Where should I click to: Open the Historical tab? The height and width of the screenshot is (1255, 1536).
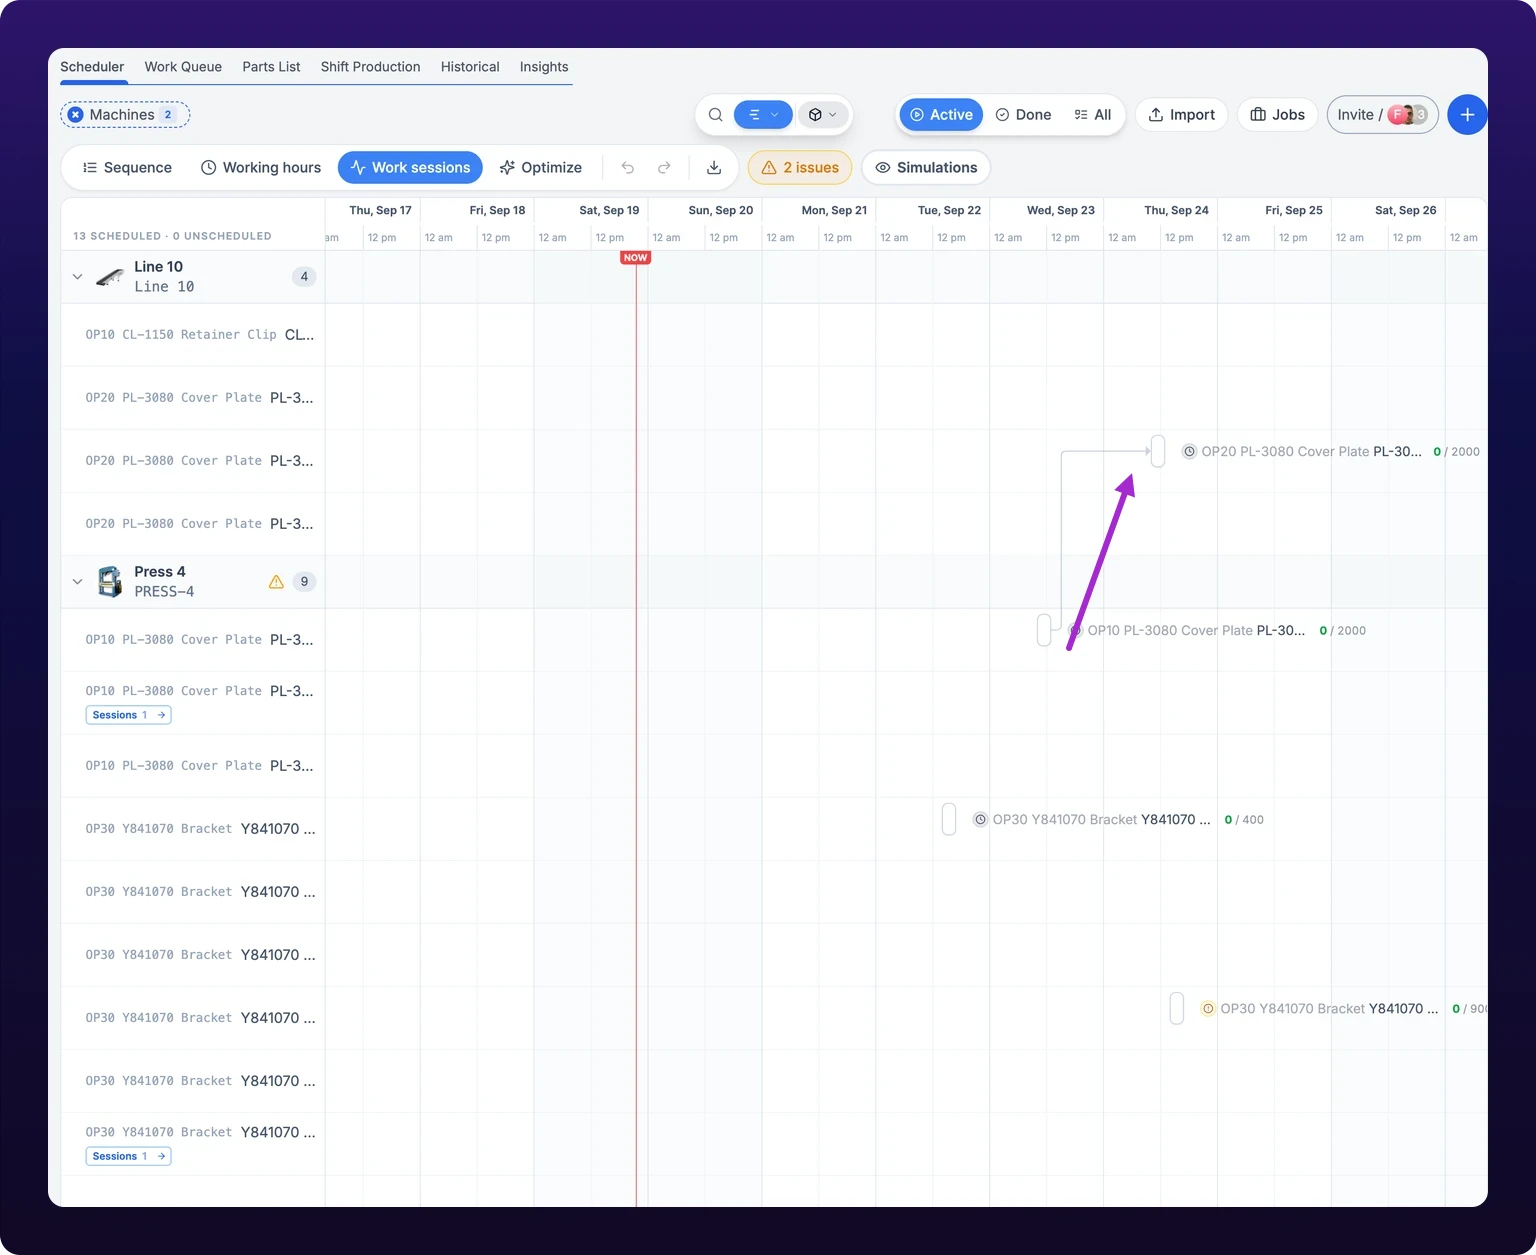470,67
